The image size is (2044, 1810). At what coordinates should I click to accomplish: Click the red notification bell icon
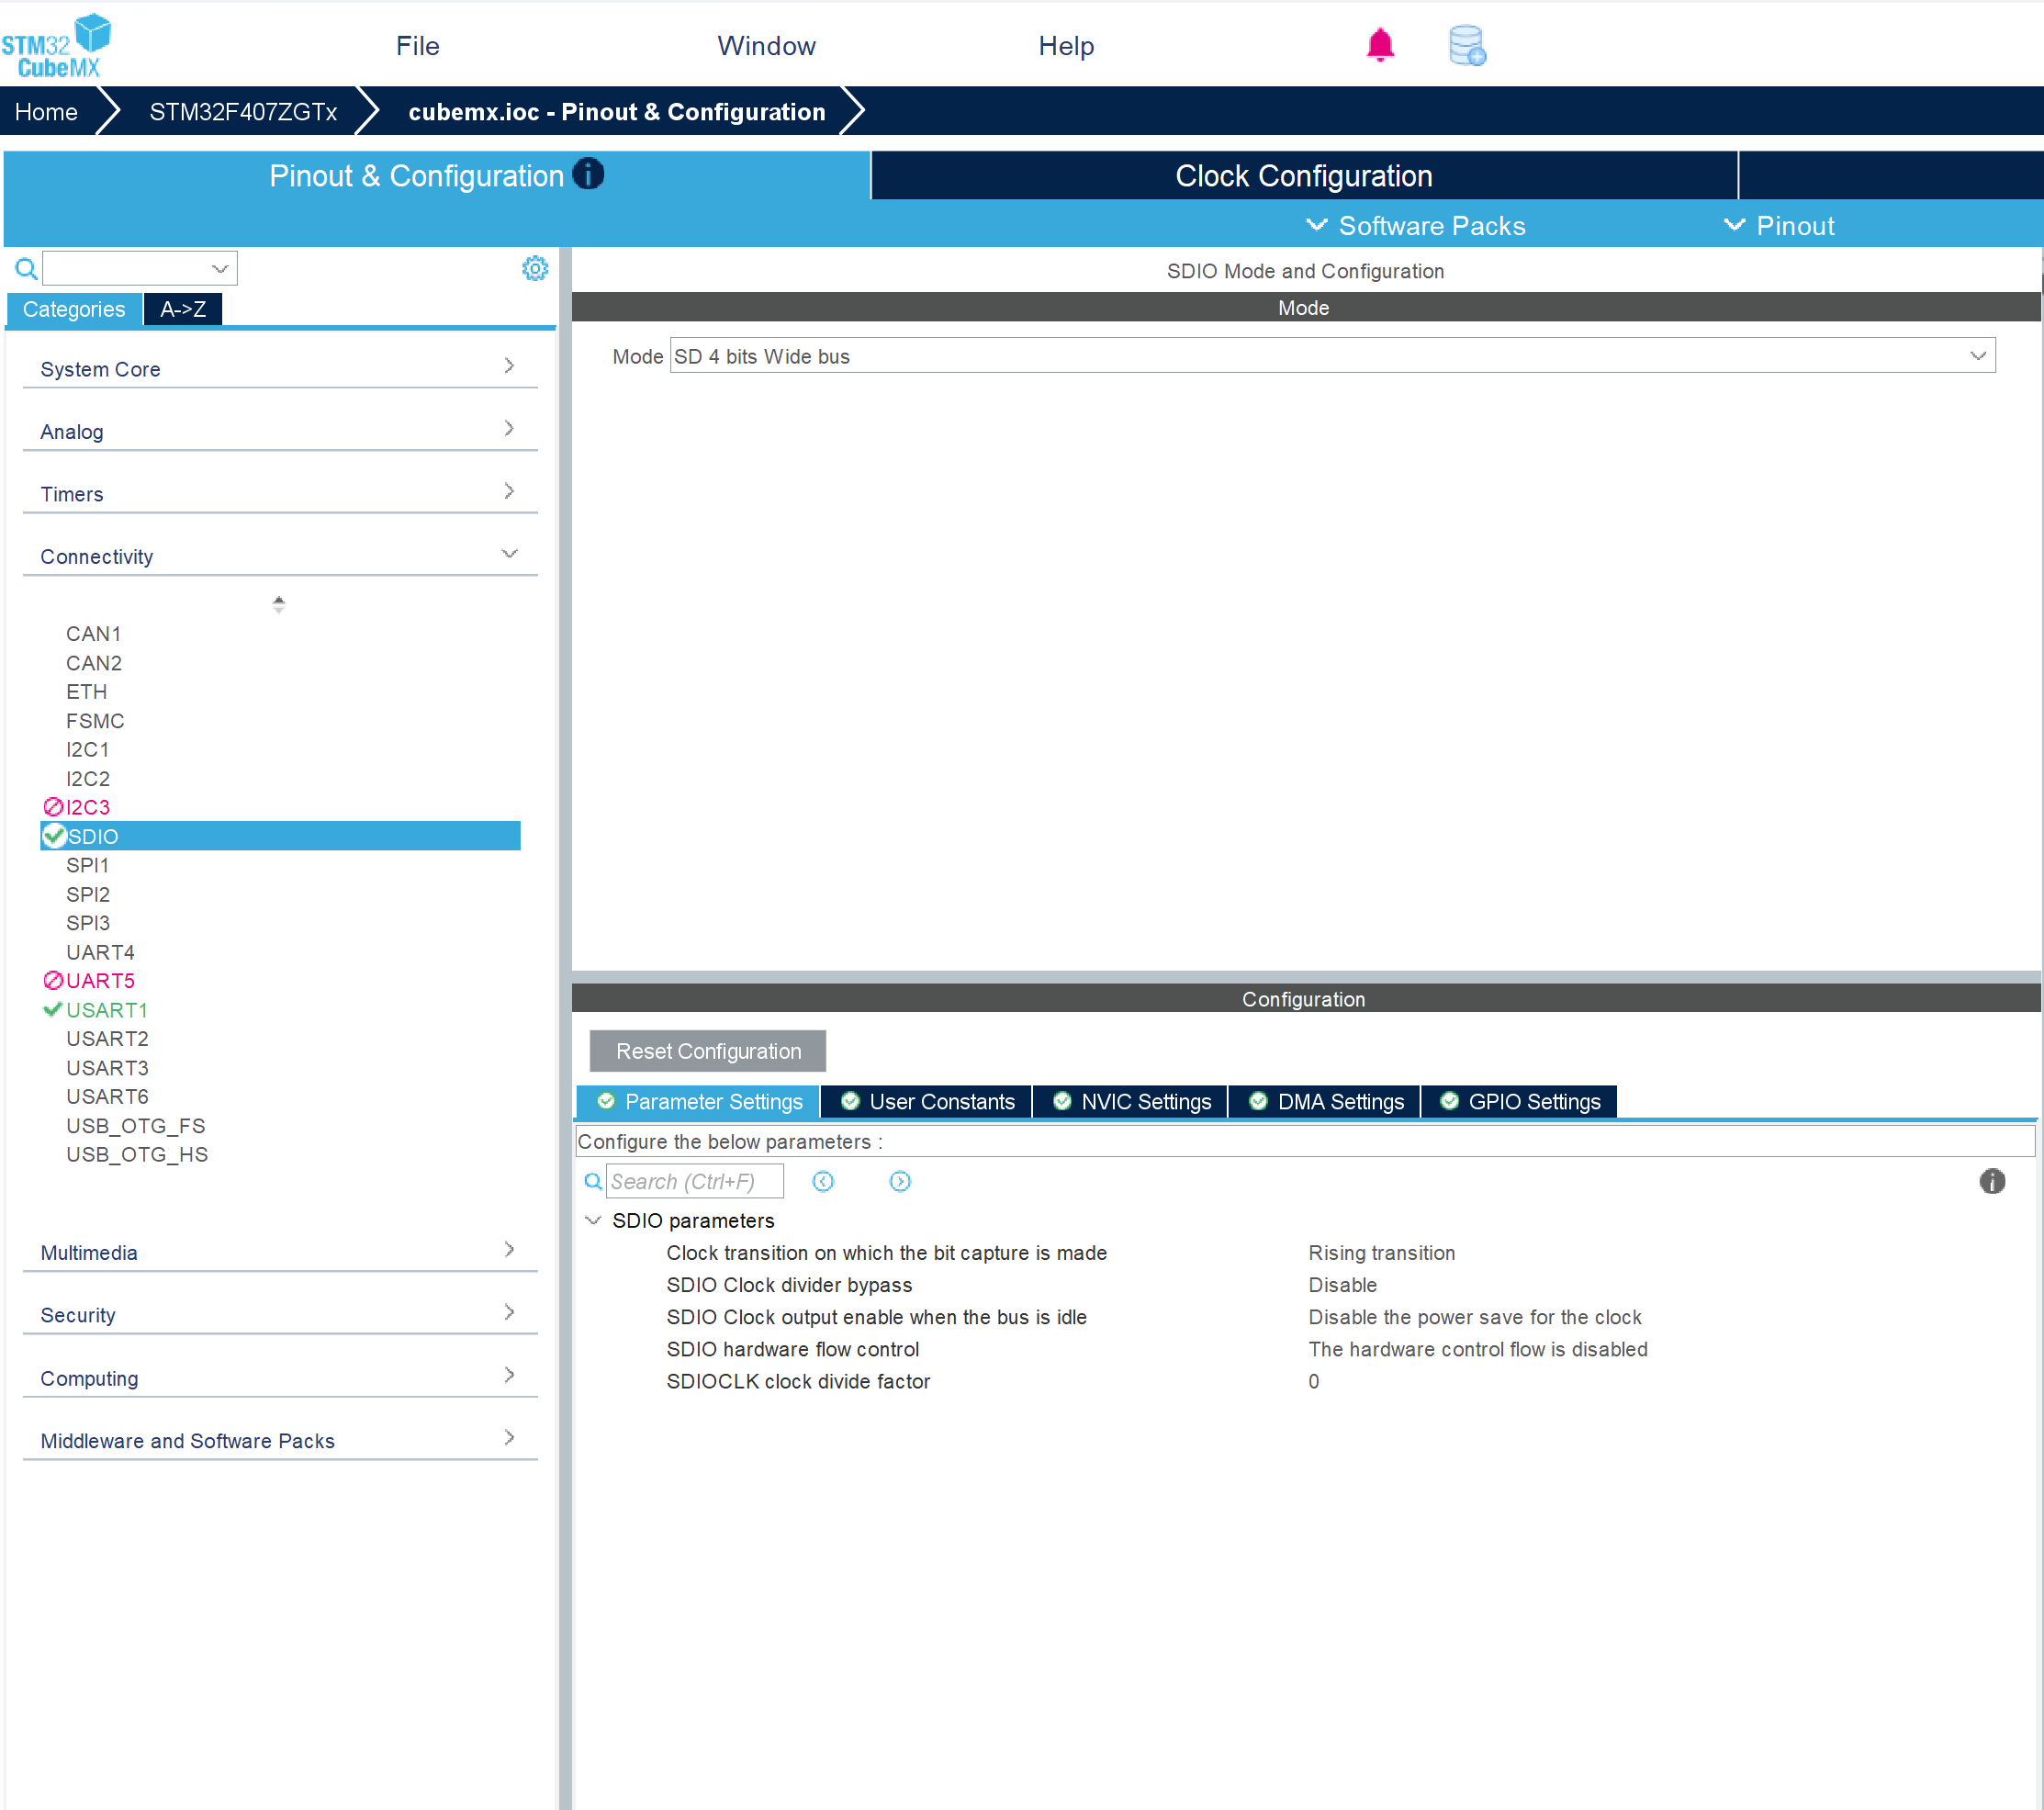1380,45
